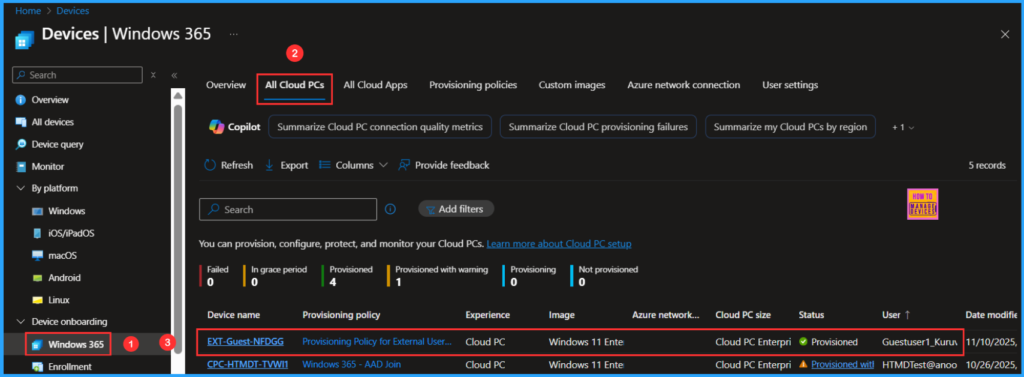Click the Cloud PC list search field
This screenshot has width=1024, height=377.
tap(288, 209)
